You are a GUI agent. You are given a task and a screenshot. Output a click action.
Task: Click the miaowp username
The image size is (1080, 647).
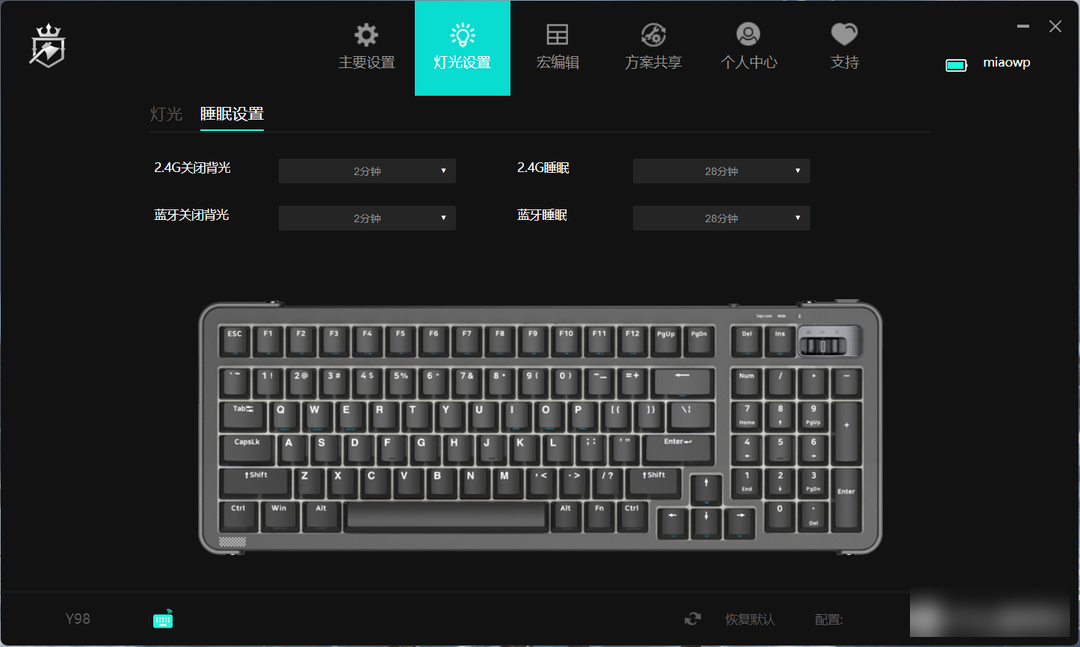coord(1006,63)
